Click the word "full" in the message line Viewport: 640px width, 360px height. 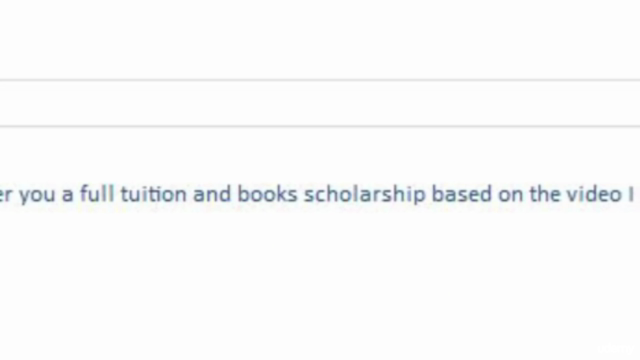(x=97, y=194)
